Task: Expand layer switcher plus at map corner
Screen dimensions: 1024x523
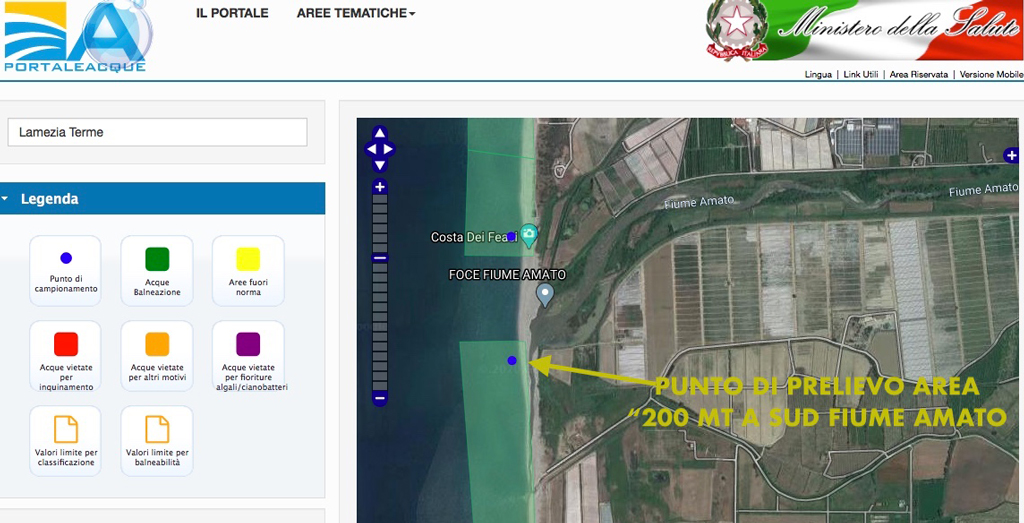Action: pyautogui.click(x=1011, y=155)
